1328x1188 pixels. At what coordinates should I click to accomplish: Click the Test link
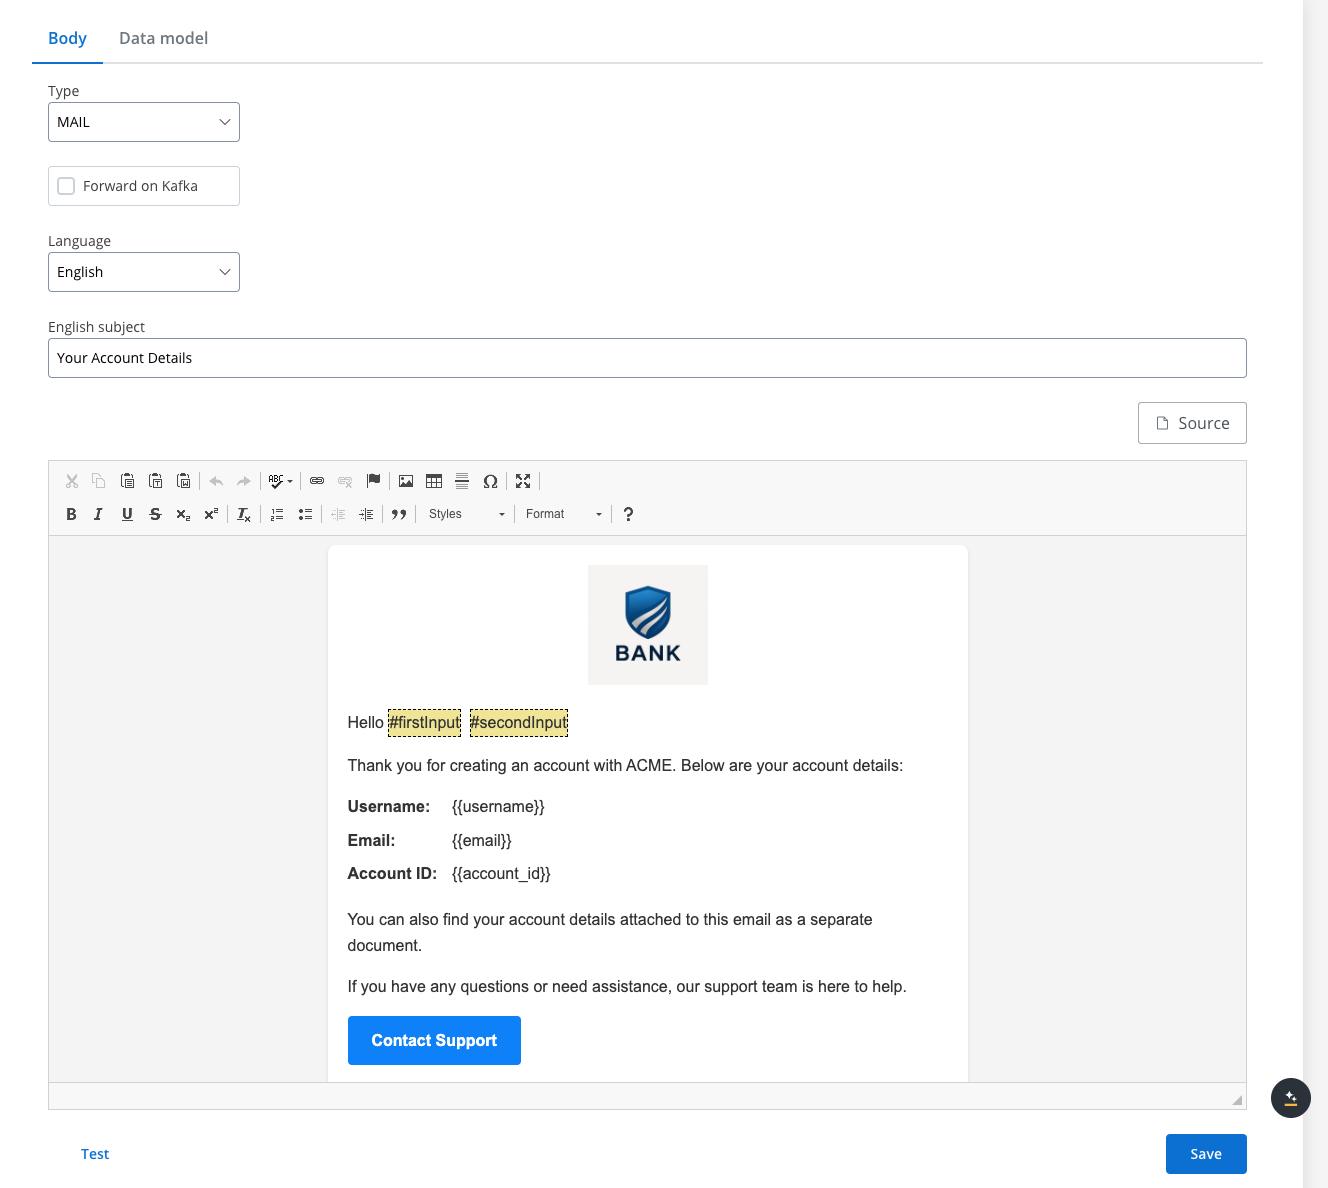click(x=95, y=1154)
